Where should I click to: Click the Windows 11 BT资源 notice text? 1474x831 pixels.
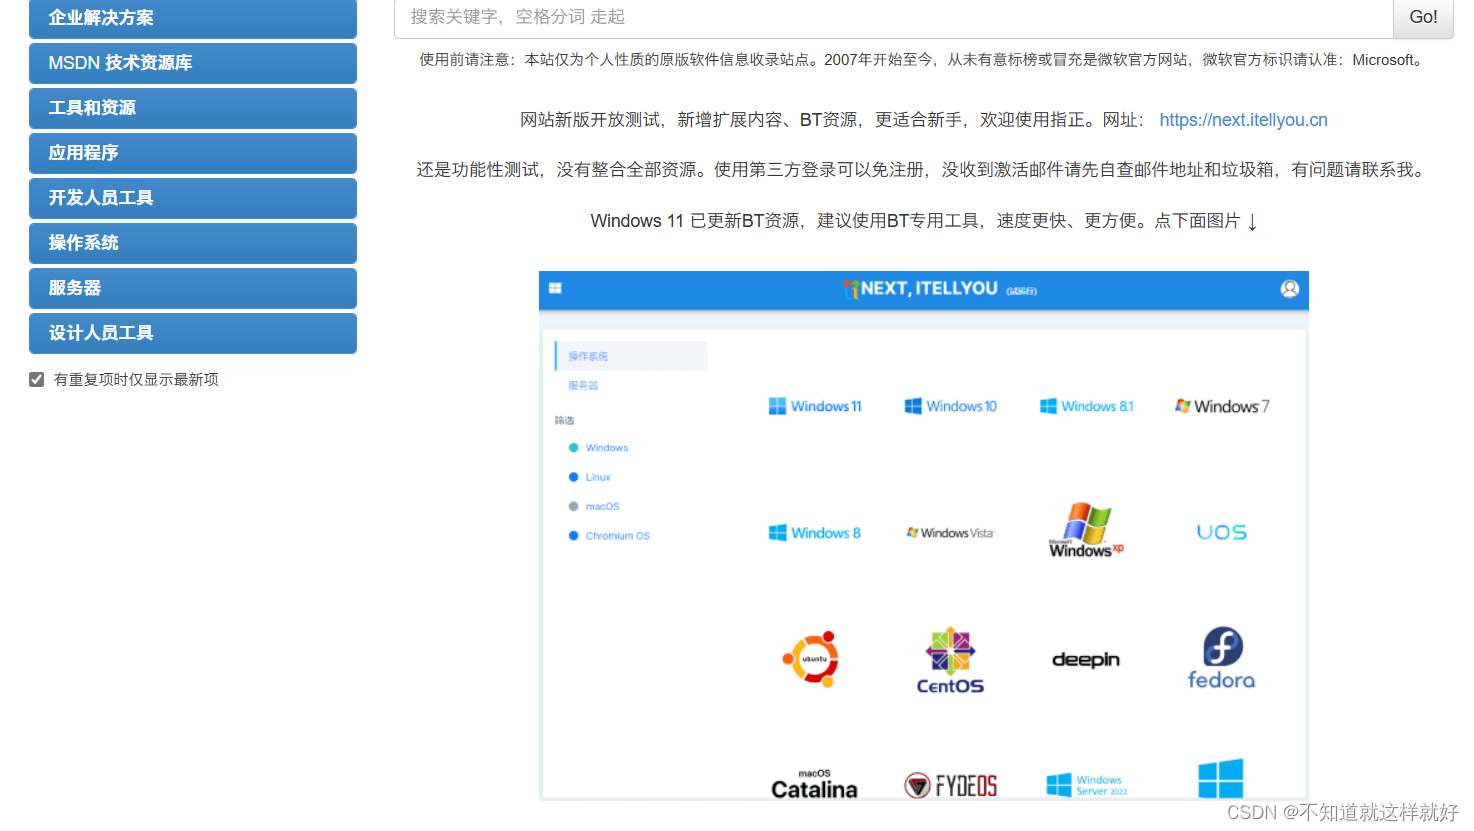pos(923,221)
